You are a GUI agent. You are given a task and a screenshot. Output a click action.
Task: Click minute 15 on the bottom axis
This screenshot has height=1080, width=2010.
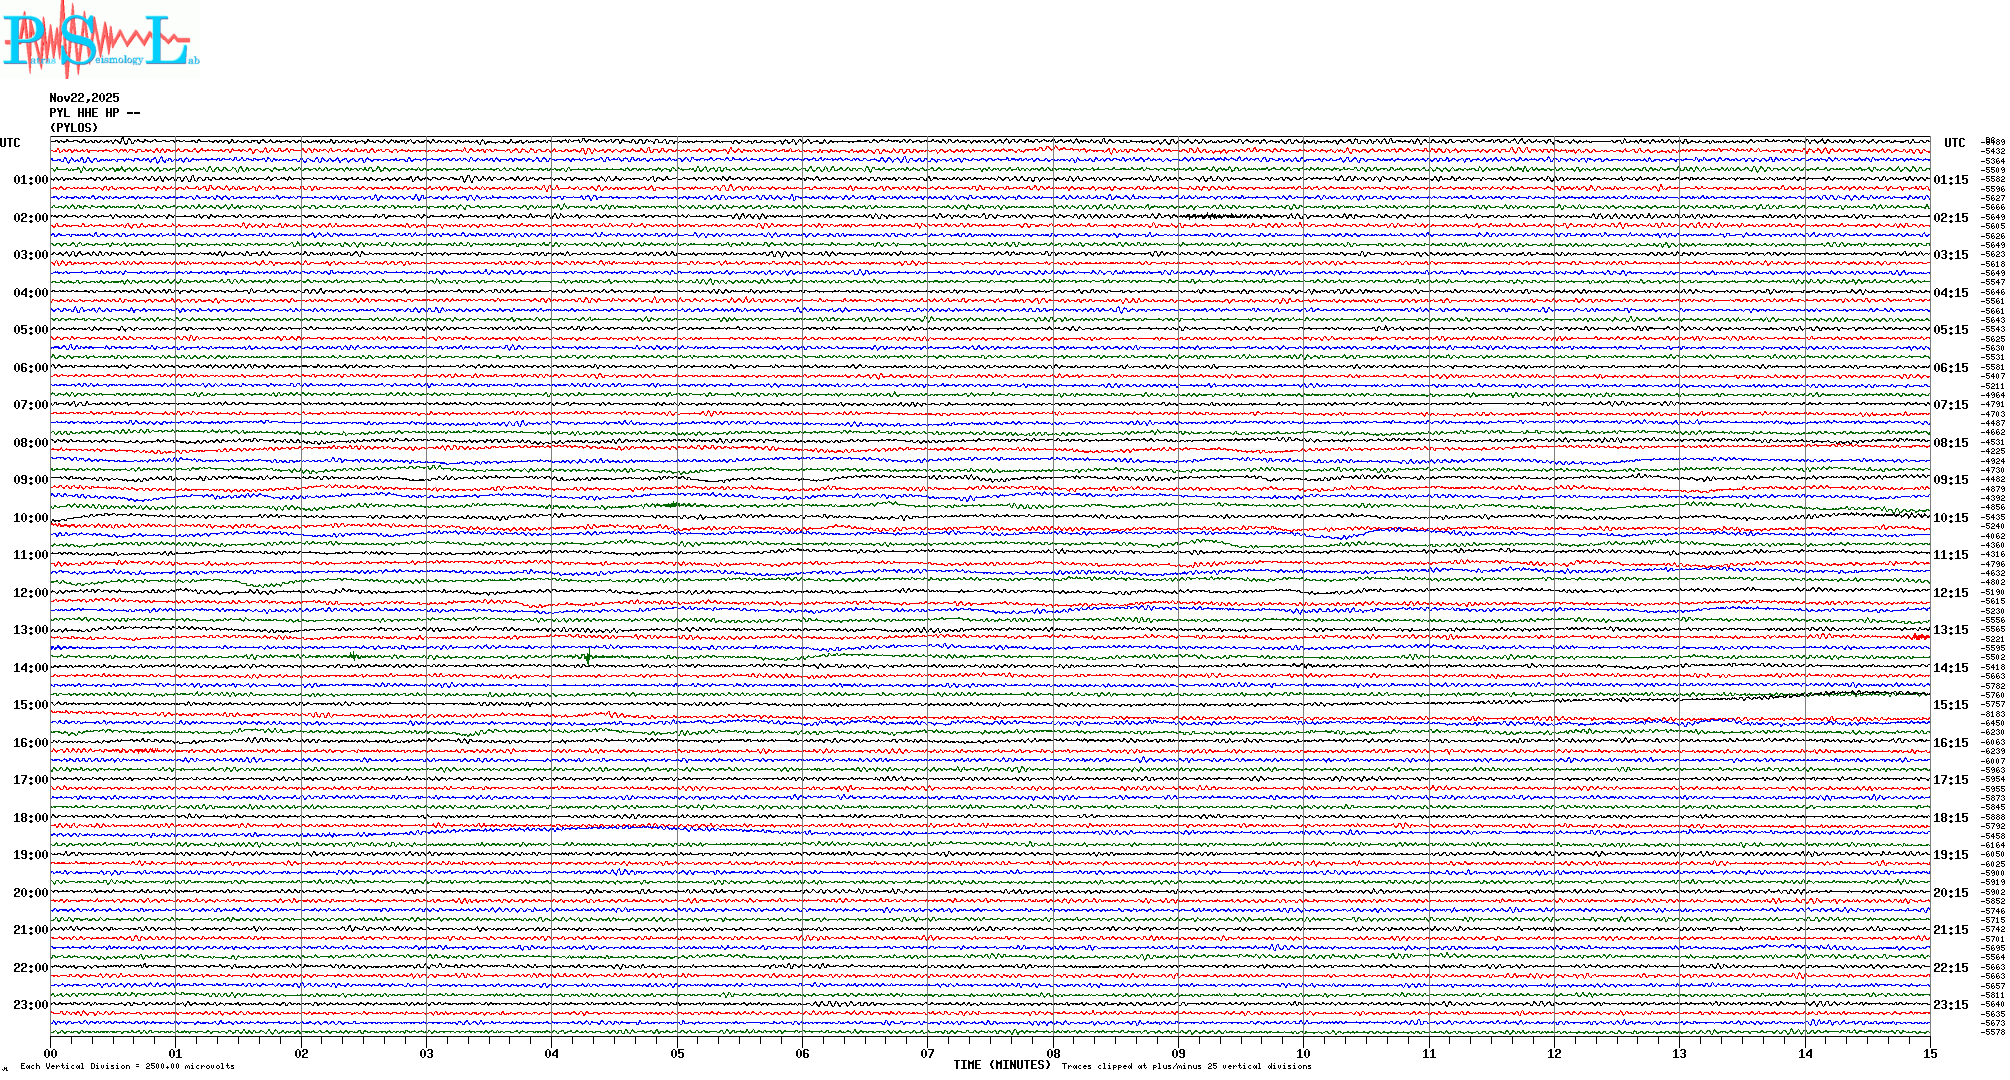pyautogui.click(x=1930, y=1054)
